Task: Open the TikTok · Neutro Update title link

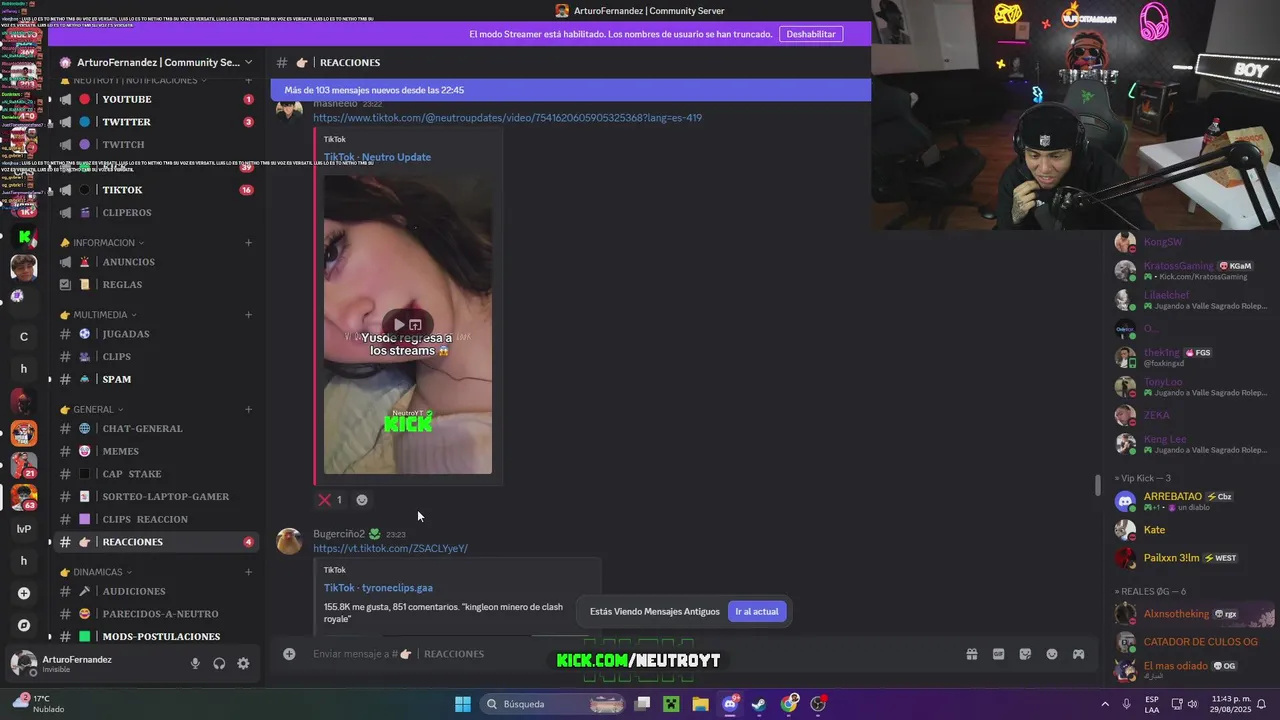Action: [x=377, y=157]
